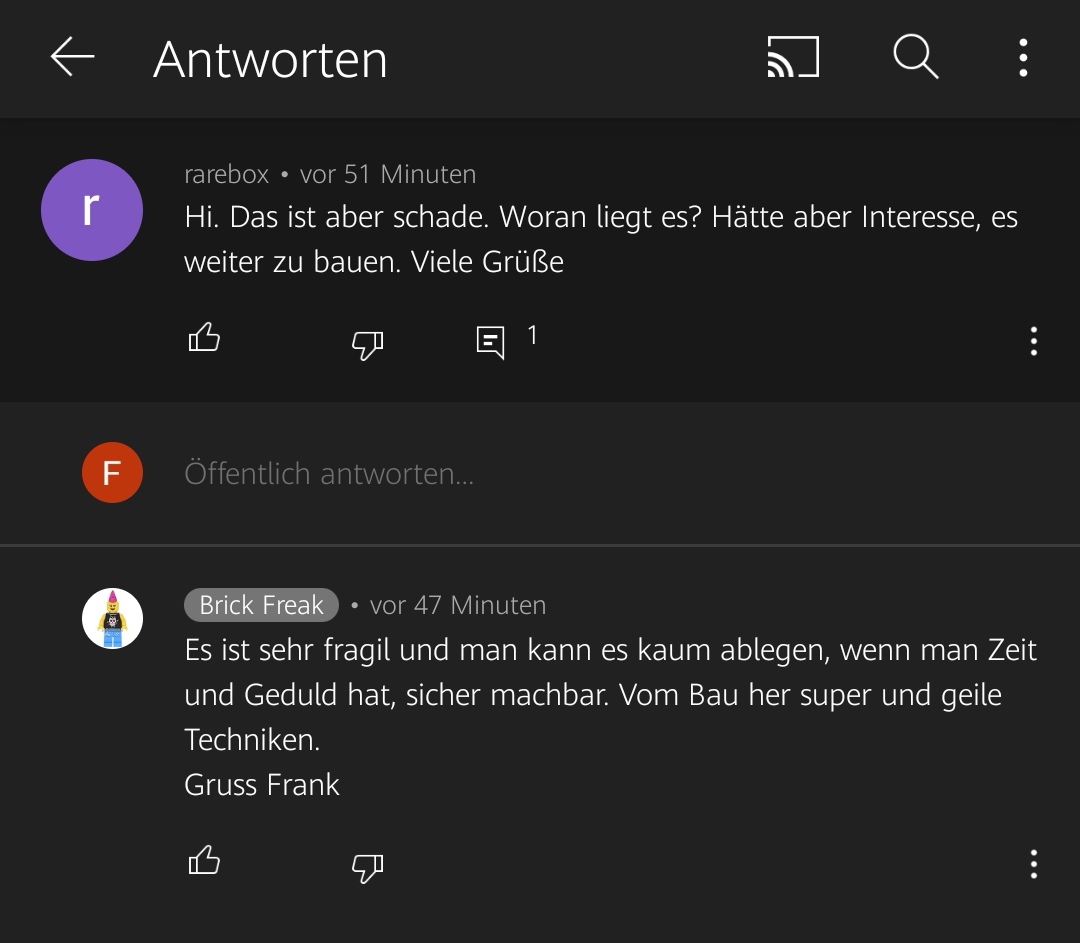Give Brick Freak's reply a thumbs up

204,860
